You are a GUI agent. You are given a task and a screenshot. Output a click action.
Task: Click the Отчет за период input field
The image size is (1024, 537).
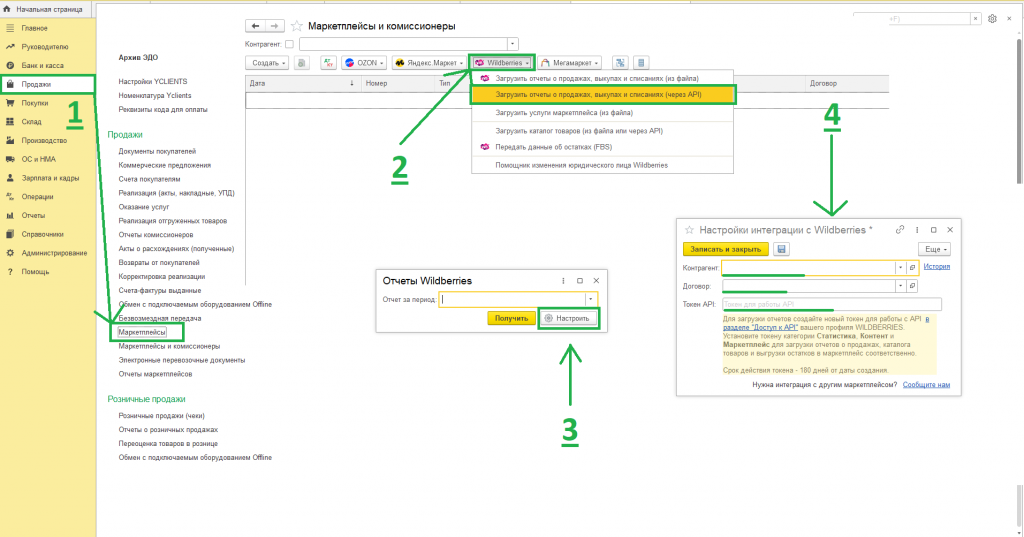click(512, 300)
